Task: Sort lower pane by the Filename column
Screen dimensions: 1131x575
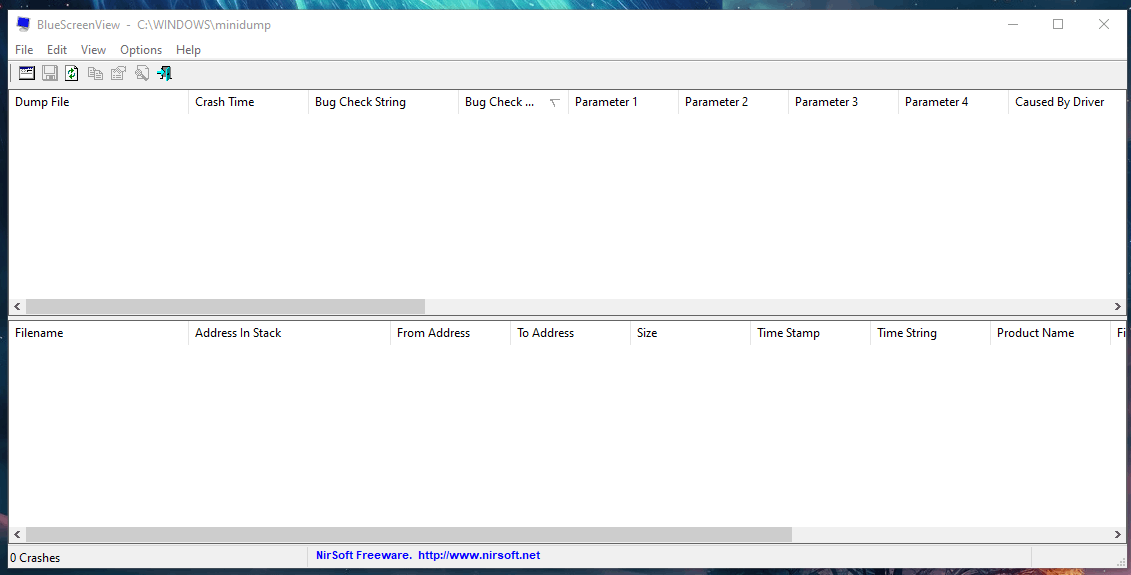Action: pyautogui.click(x=98, y=333)
